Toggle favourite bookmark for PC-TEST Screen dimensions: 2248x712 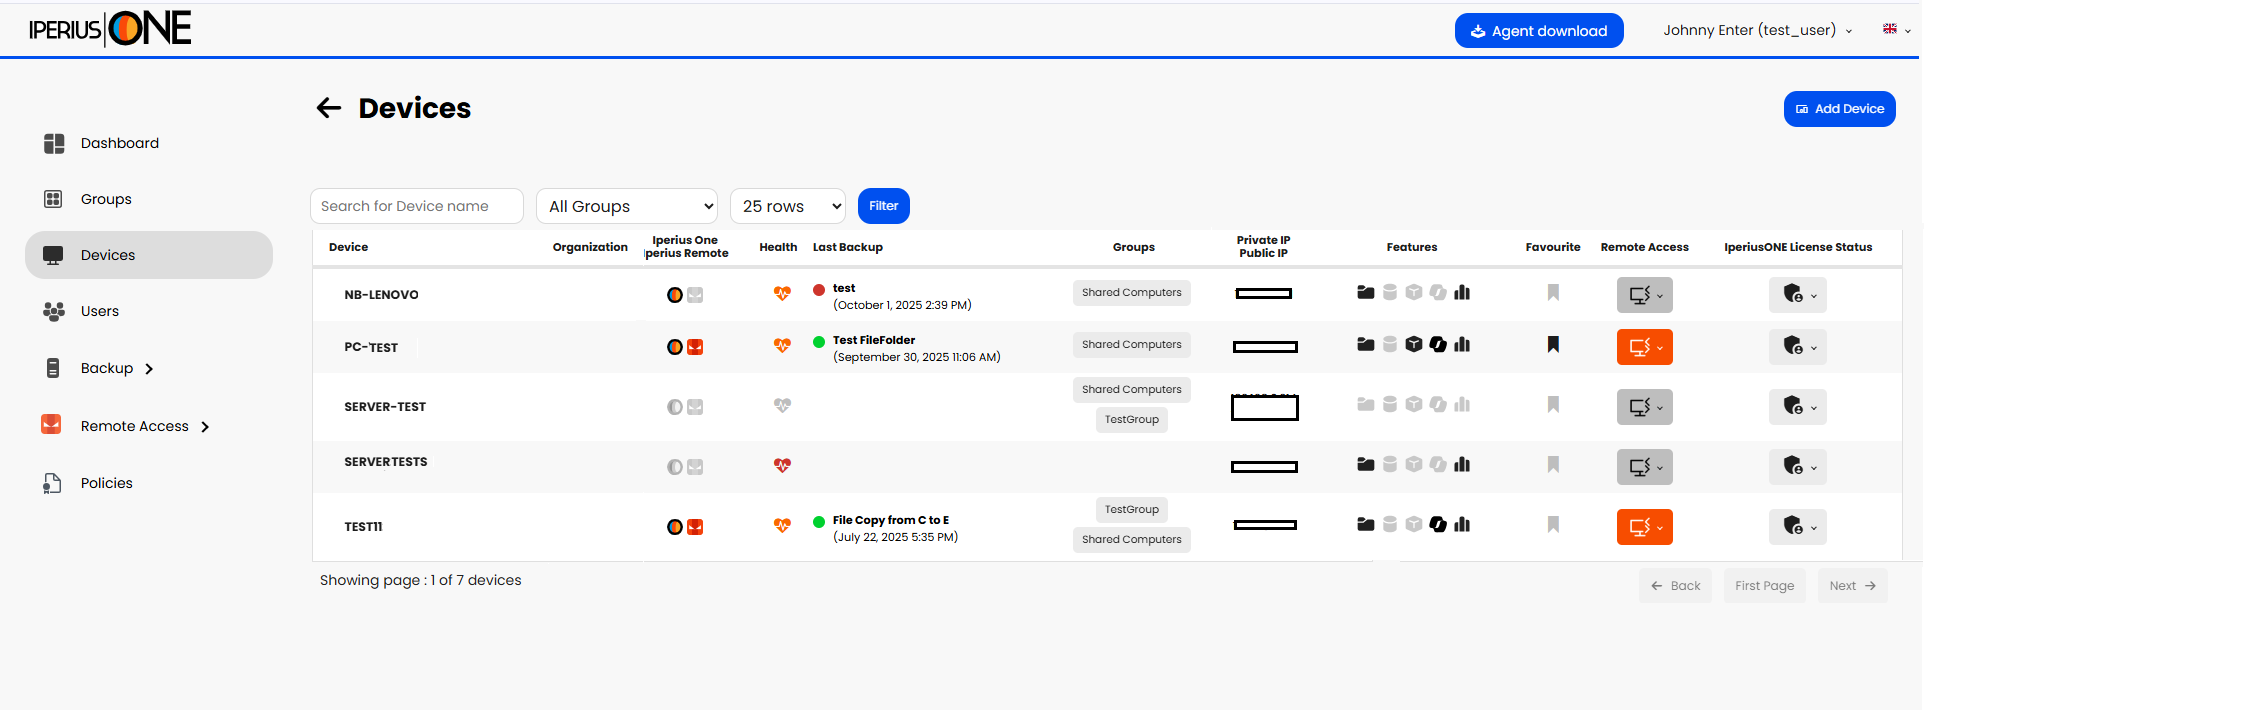point(1553,344)
